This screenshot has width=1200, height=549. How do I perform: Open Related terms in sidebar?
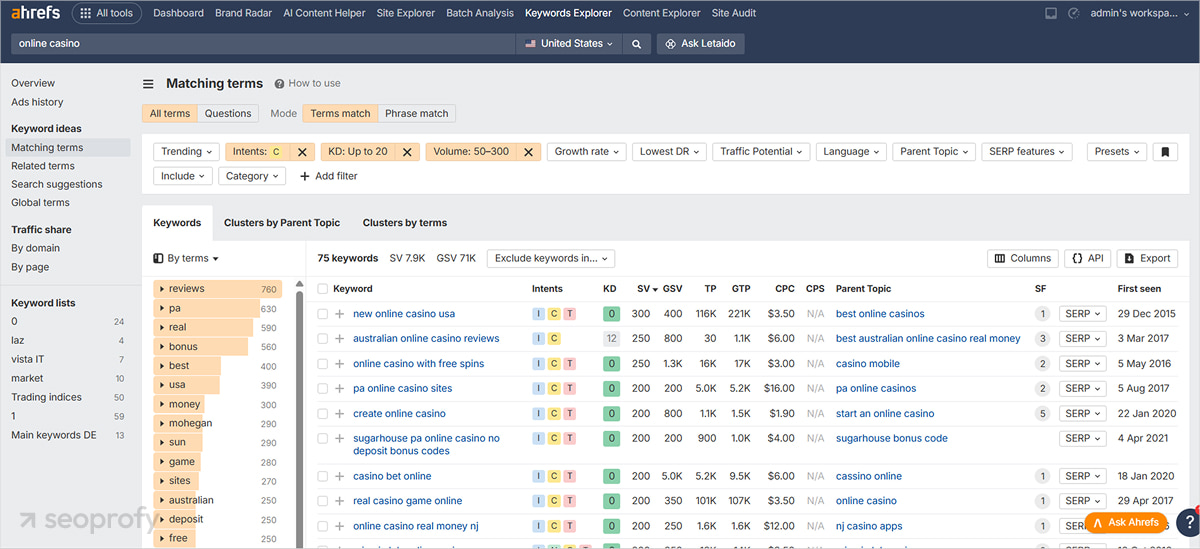click(43, 166)
